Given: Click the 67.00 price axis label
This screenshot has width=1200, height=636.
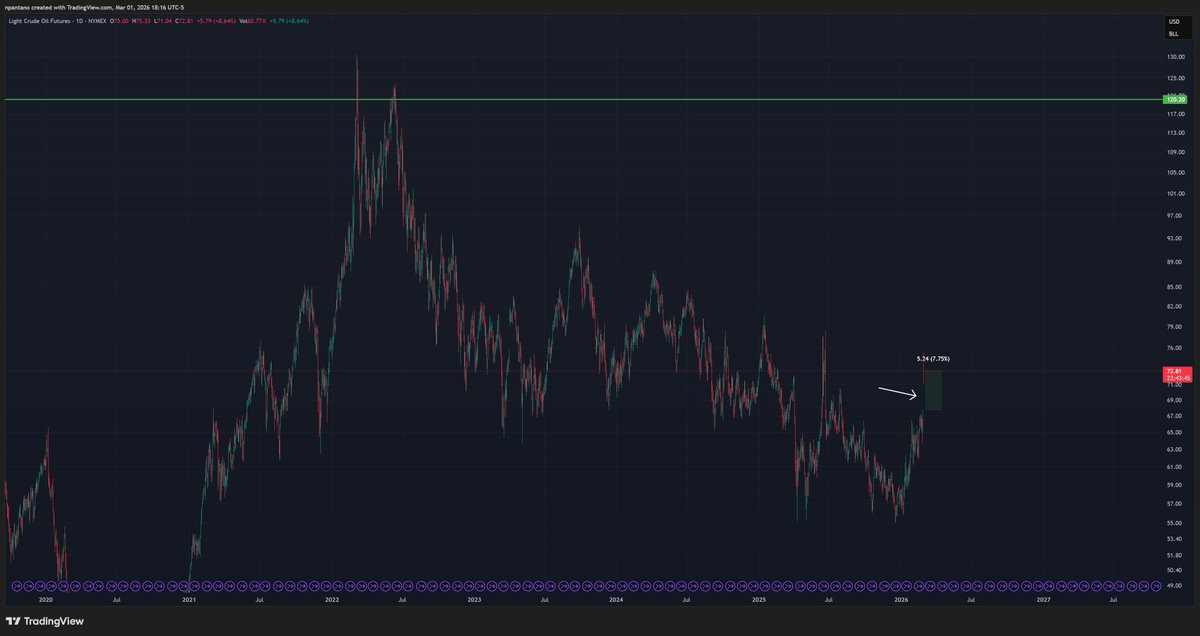Looking at the screenshot, I should [1174, 416].
